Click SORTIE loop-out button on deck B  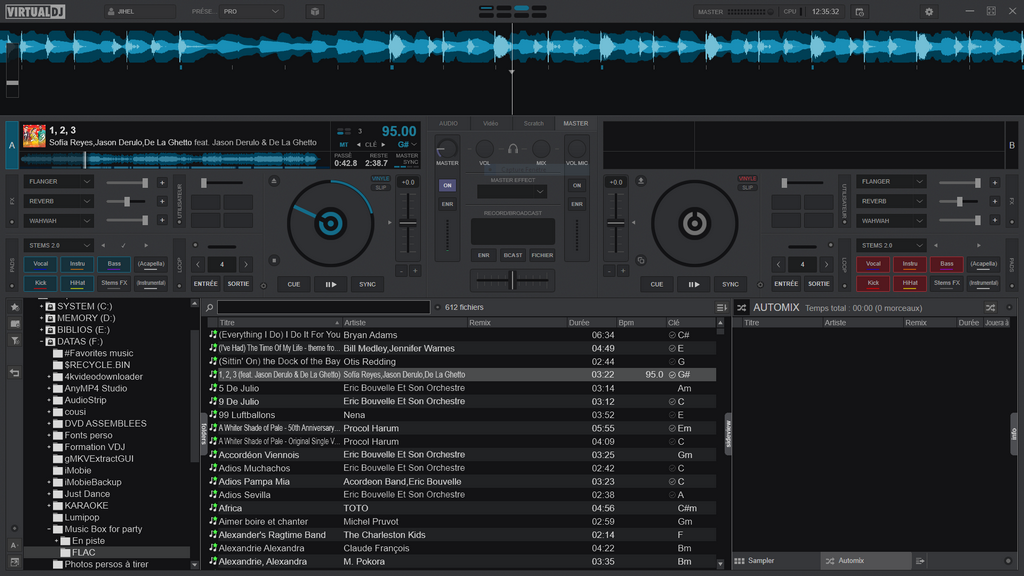(x=818, y=284)
